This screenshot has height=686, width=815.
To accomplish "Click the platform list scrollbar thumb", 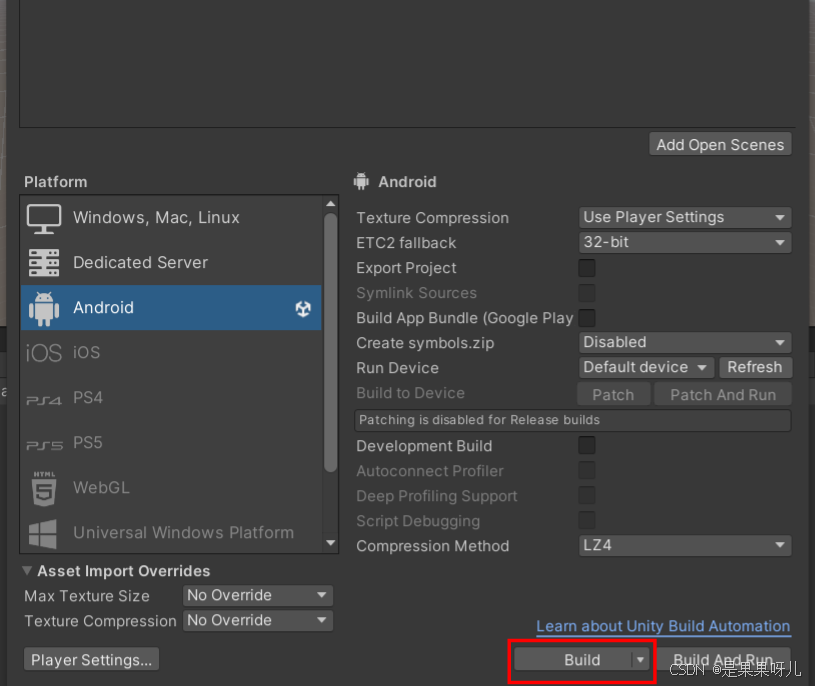I will (331, 343).
